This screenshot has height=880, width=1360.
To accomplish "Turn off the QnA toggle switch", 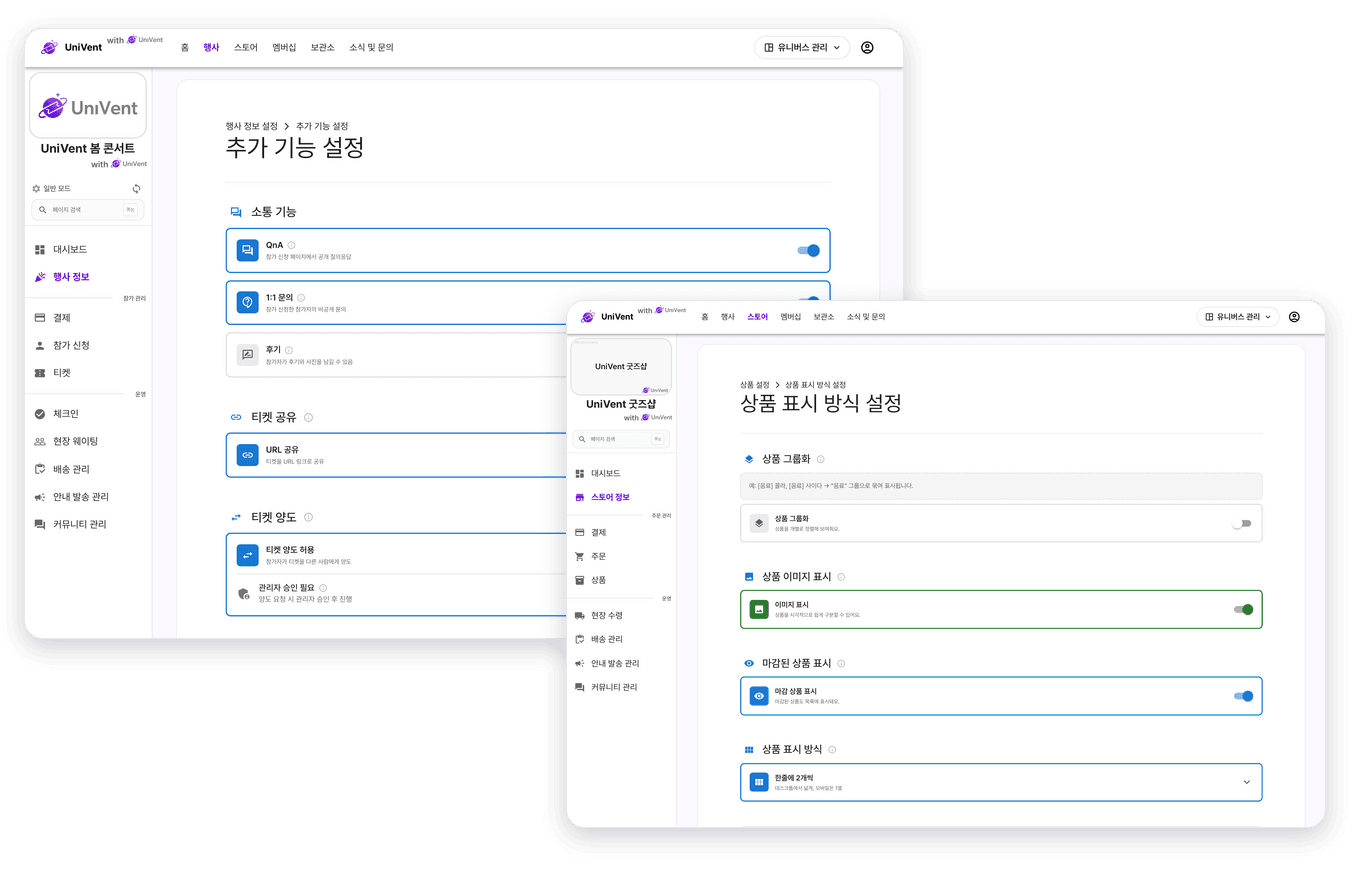I will coord(808,250).
